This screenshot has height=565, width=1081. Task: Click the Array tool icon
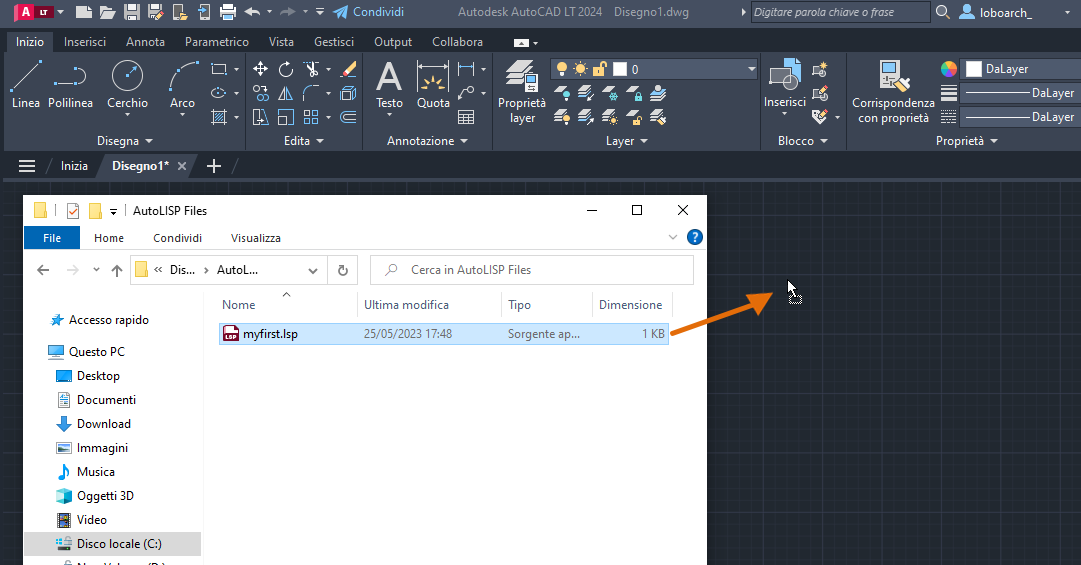(x=312, y=117)
